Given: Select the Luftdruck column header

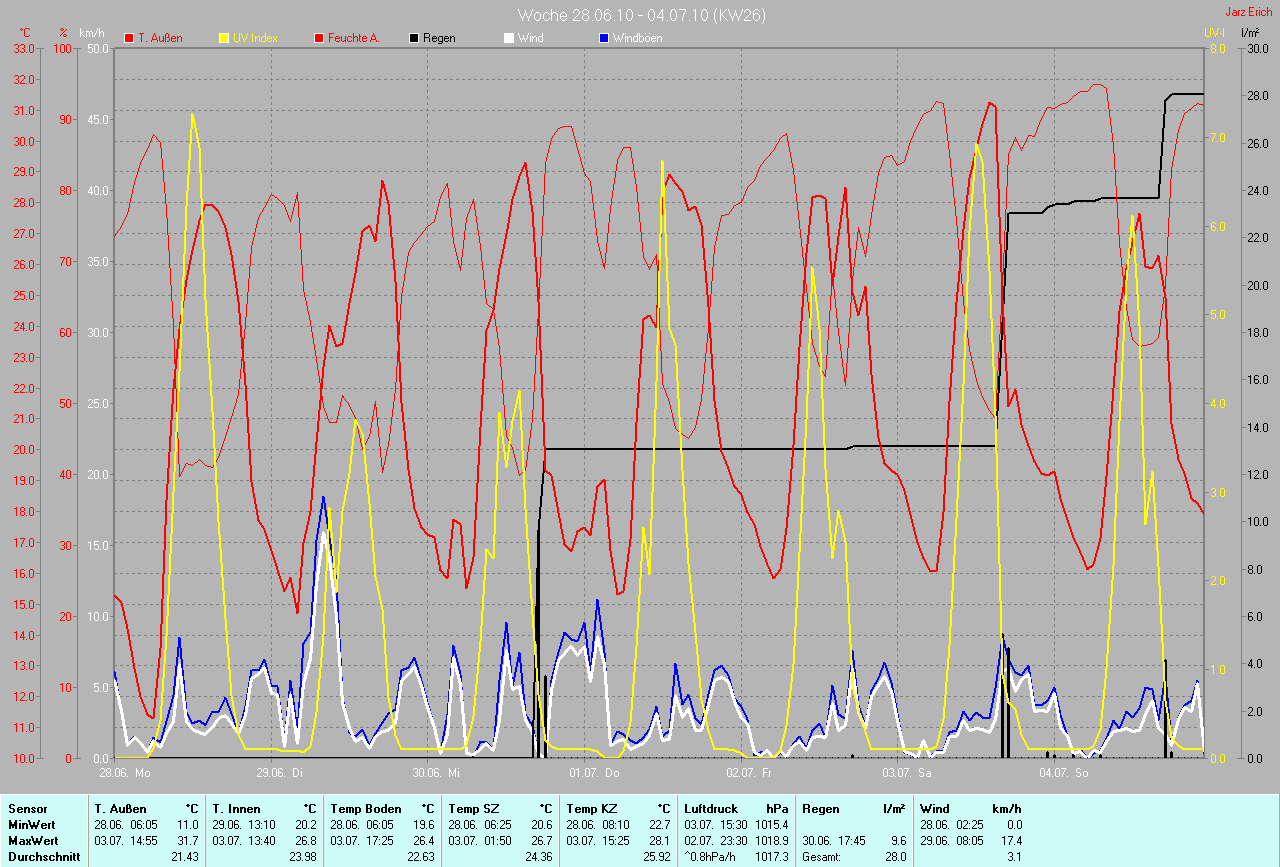Looking at the screenshot, I should [710, 809].
